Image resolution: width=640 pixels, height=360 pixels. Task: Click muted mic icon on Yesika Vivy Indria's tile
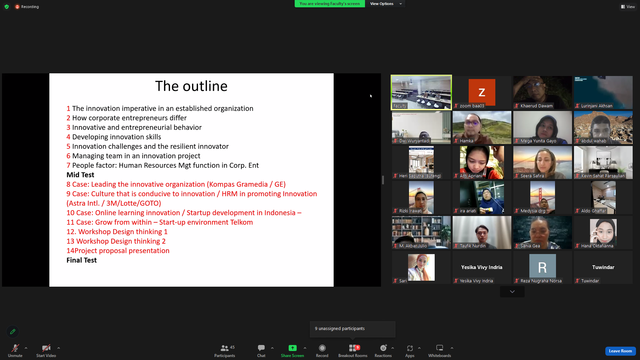tap(456, 281)
